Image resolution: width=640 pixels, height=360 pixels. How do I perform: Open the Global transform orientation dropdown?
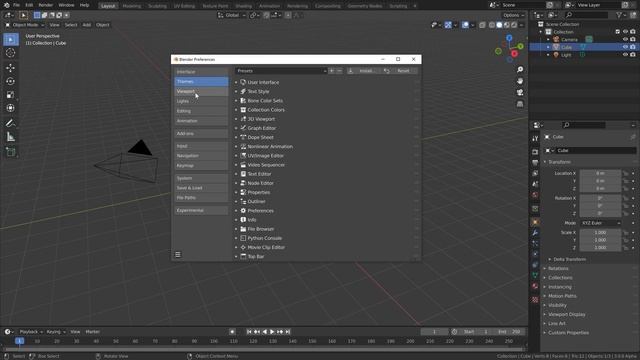coord(232,15)
